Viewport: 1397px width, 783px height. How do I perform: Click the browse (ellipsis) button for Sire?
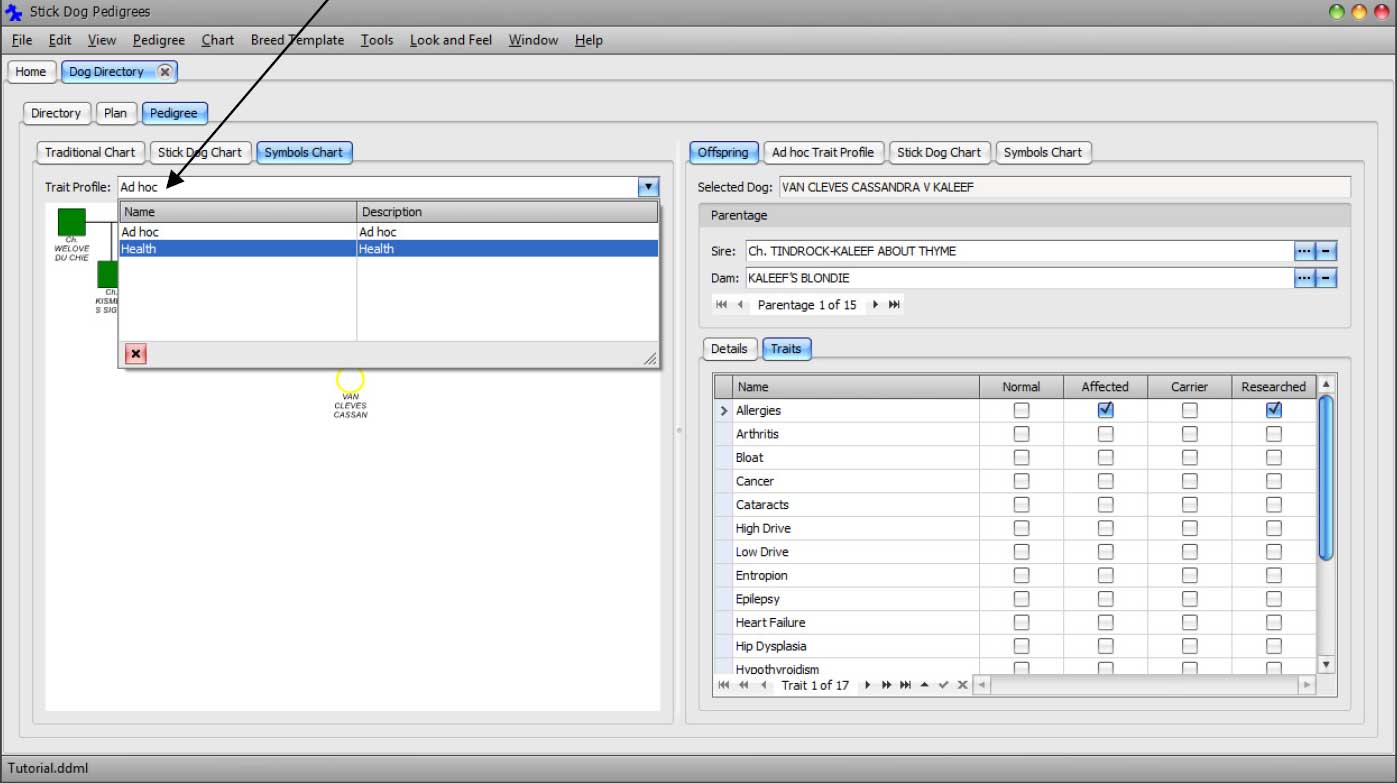(1303, 251)
